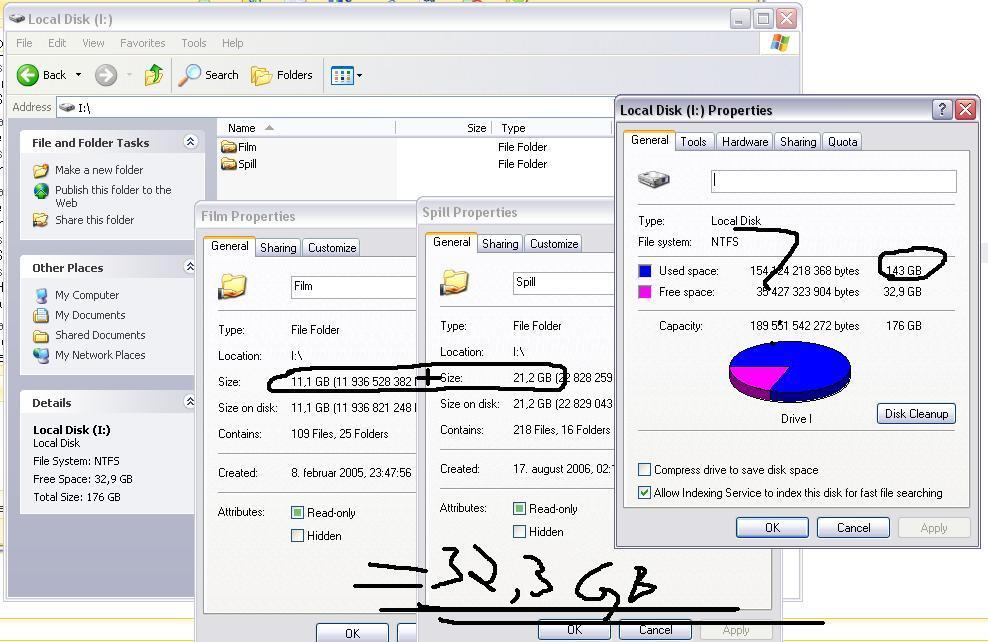This screenshot has height=642, width=988.
Task: Click the Film name field in Film Properties
Action: tap(353, 287)
